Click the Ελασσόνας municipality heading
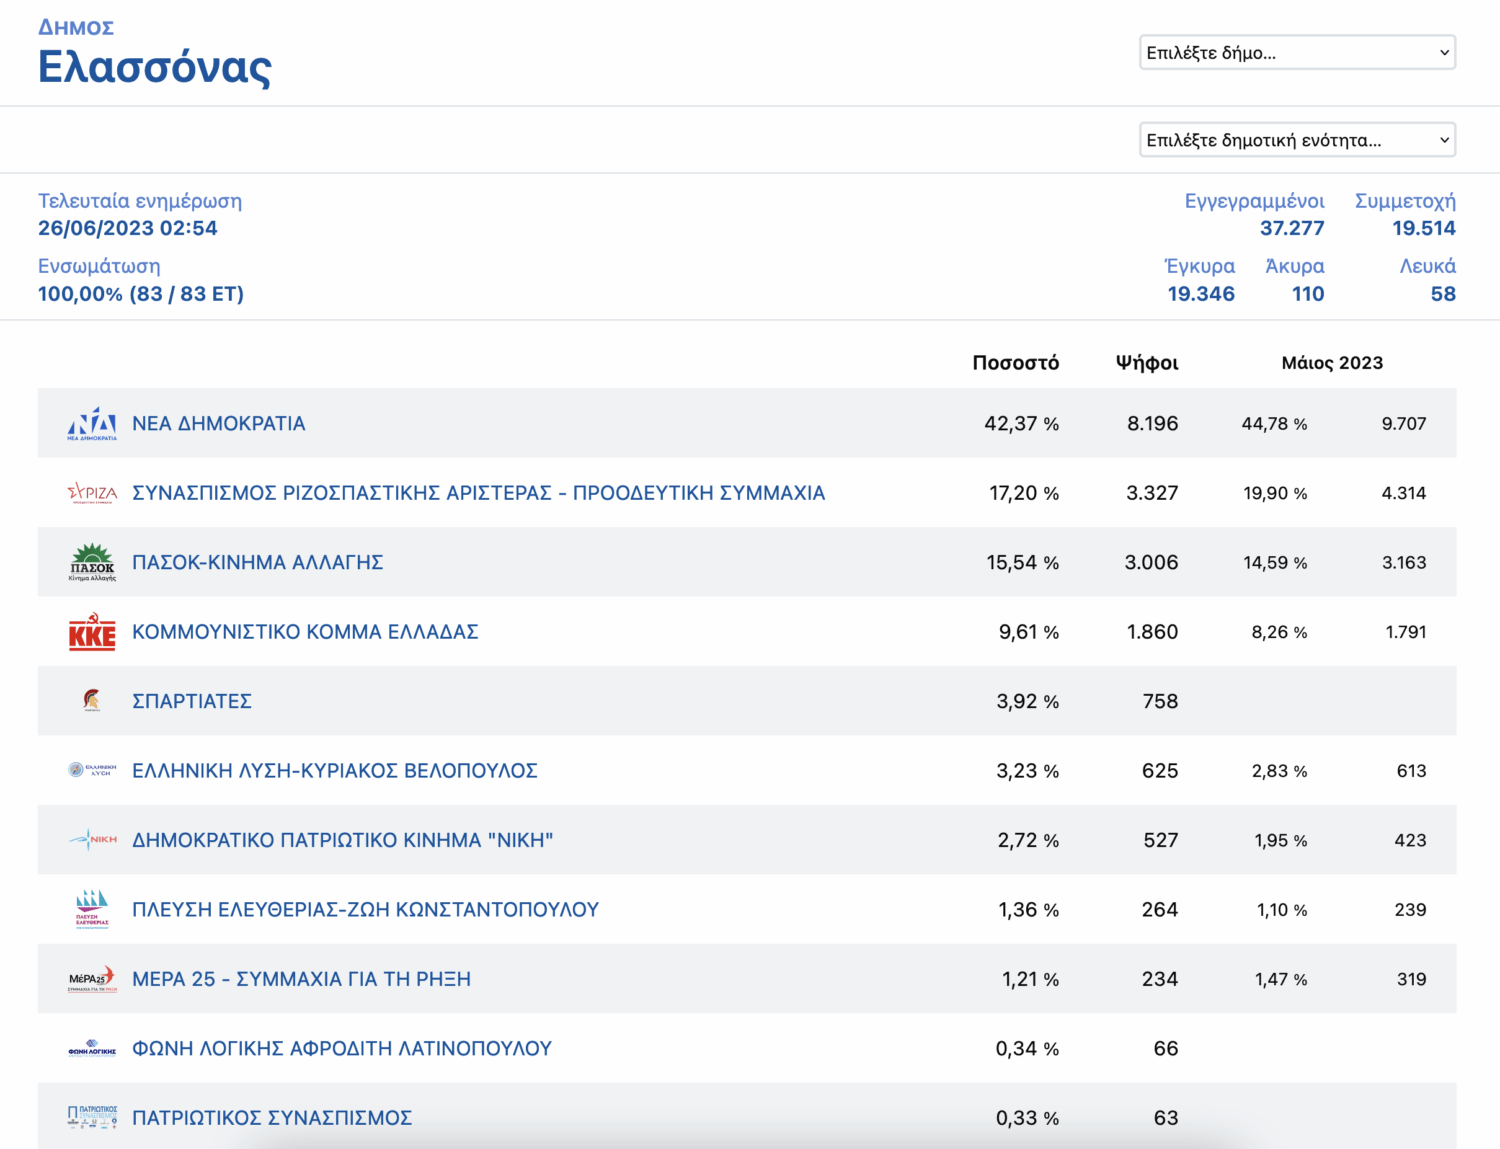The width and height of the screenshot is (1500, 1149). tap(155, 67)
